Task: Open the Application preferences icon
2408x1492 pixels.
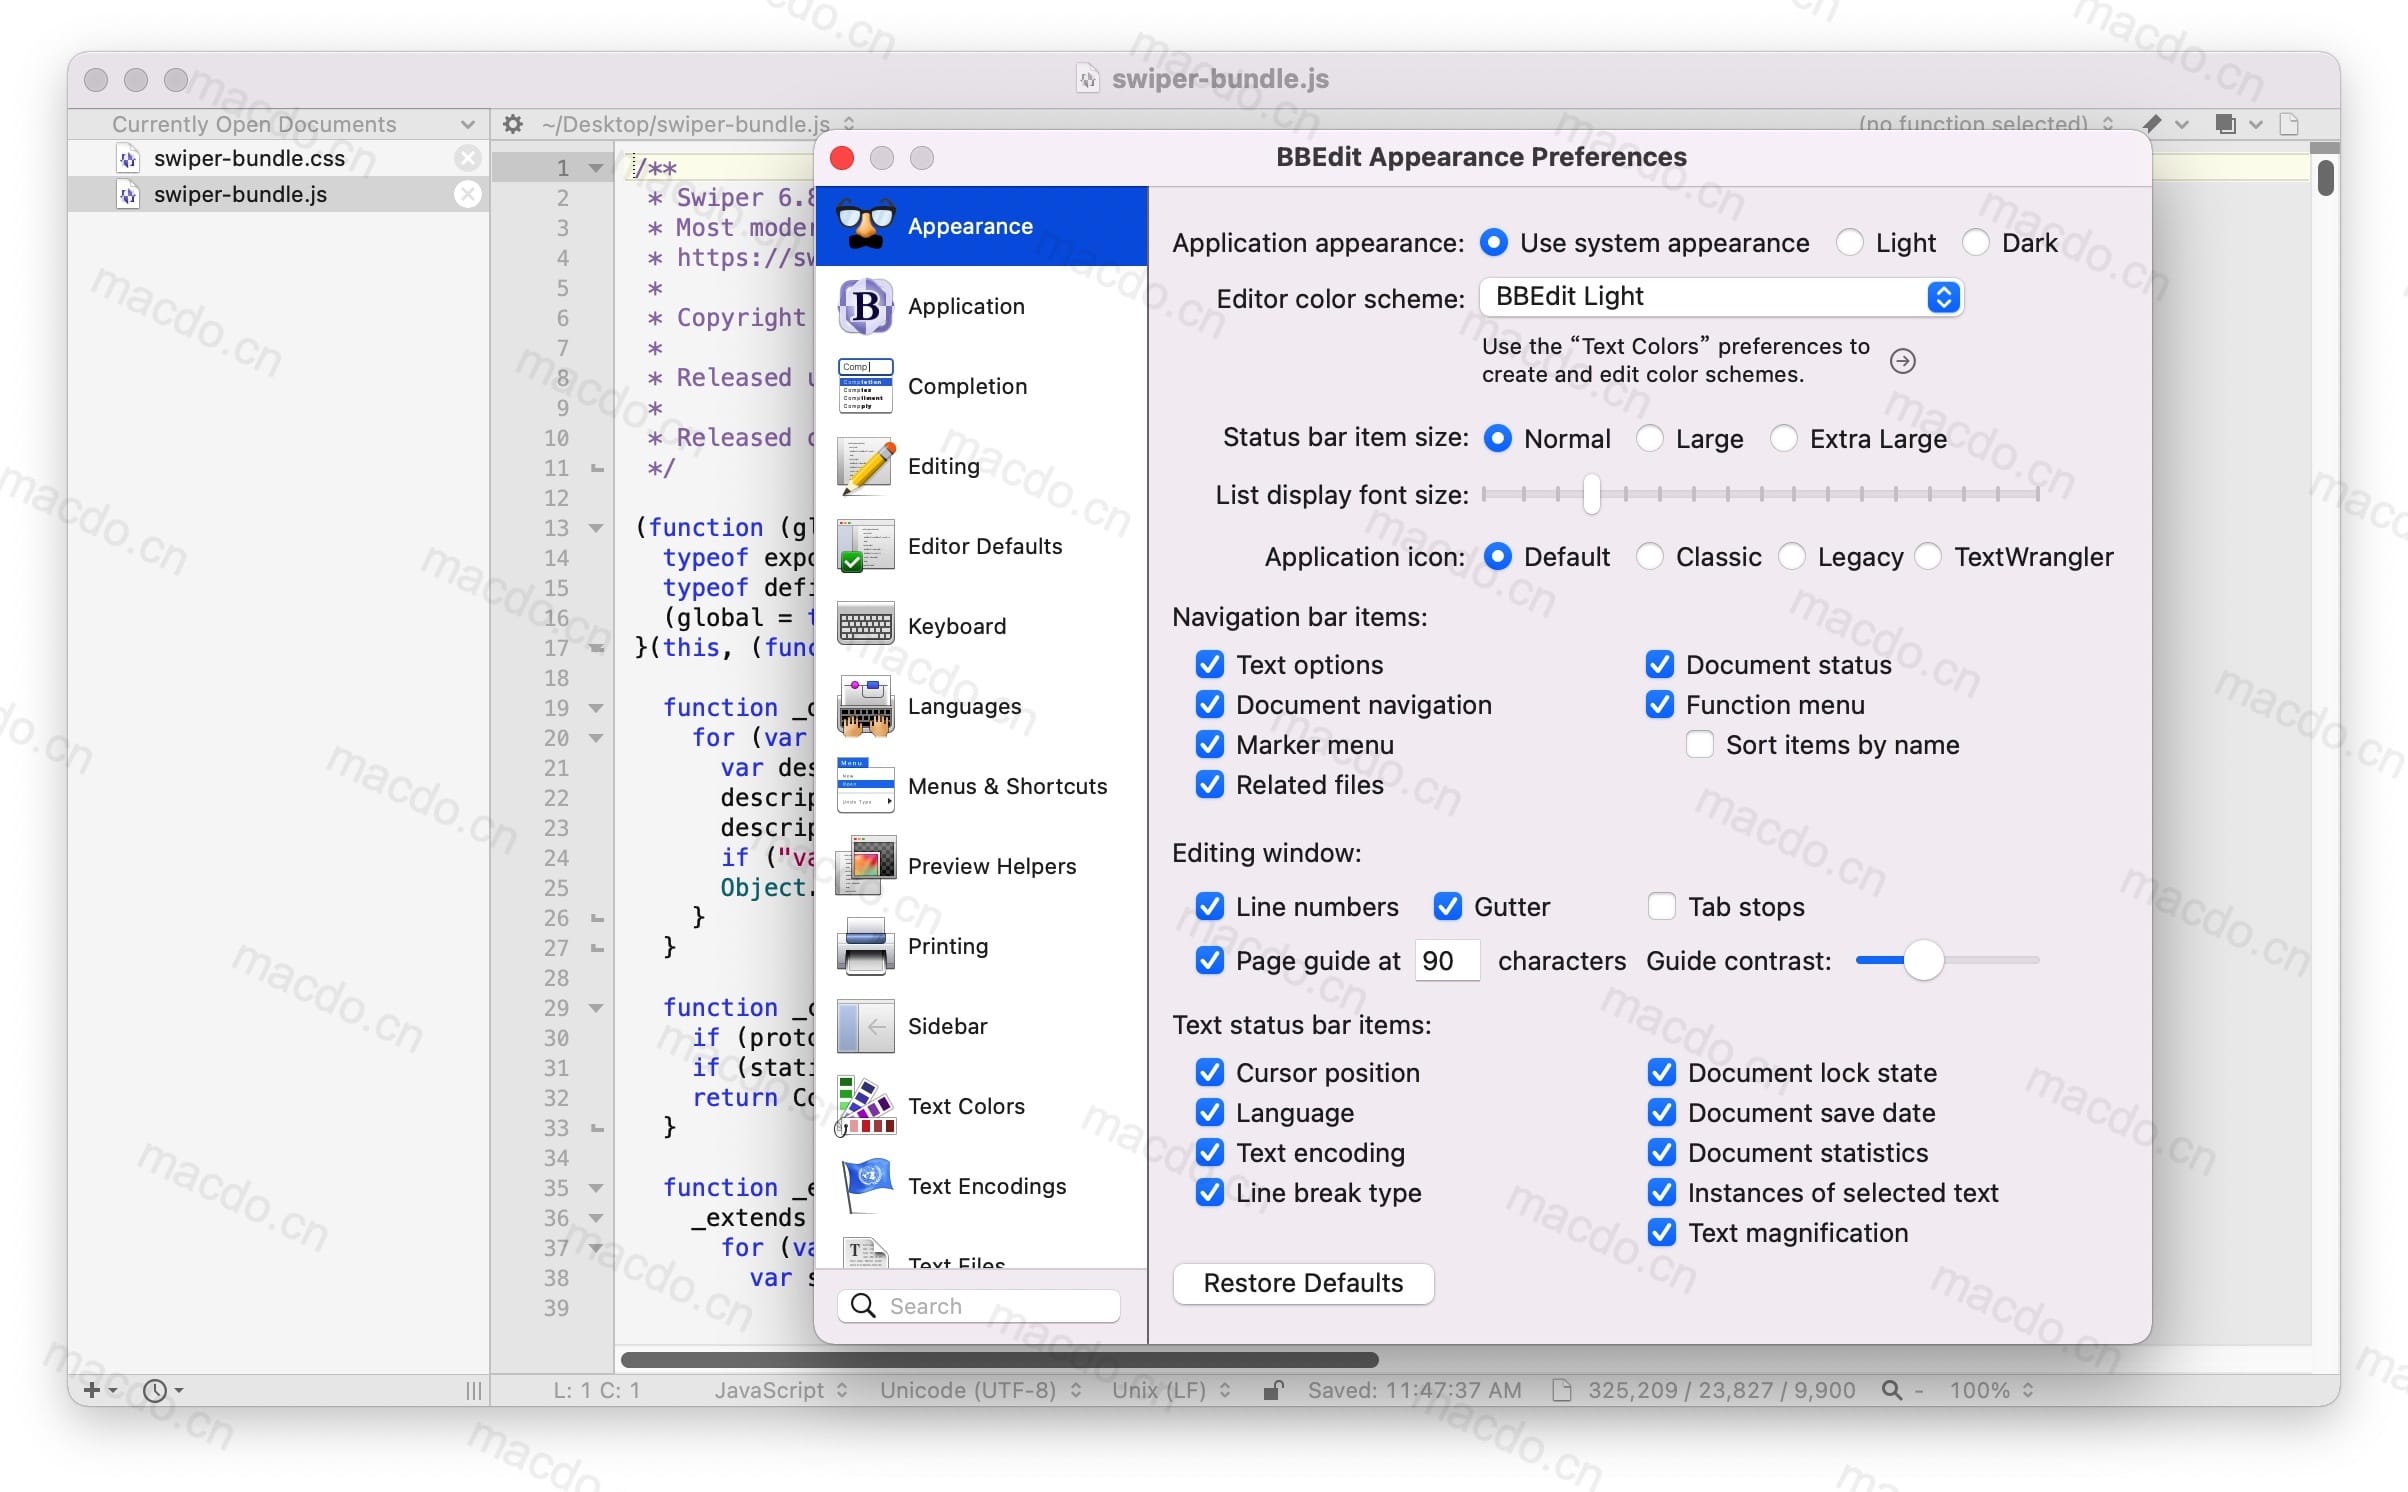Action: (x=865, y=306)
